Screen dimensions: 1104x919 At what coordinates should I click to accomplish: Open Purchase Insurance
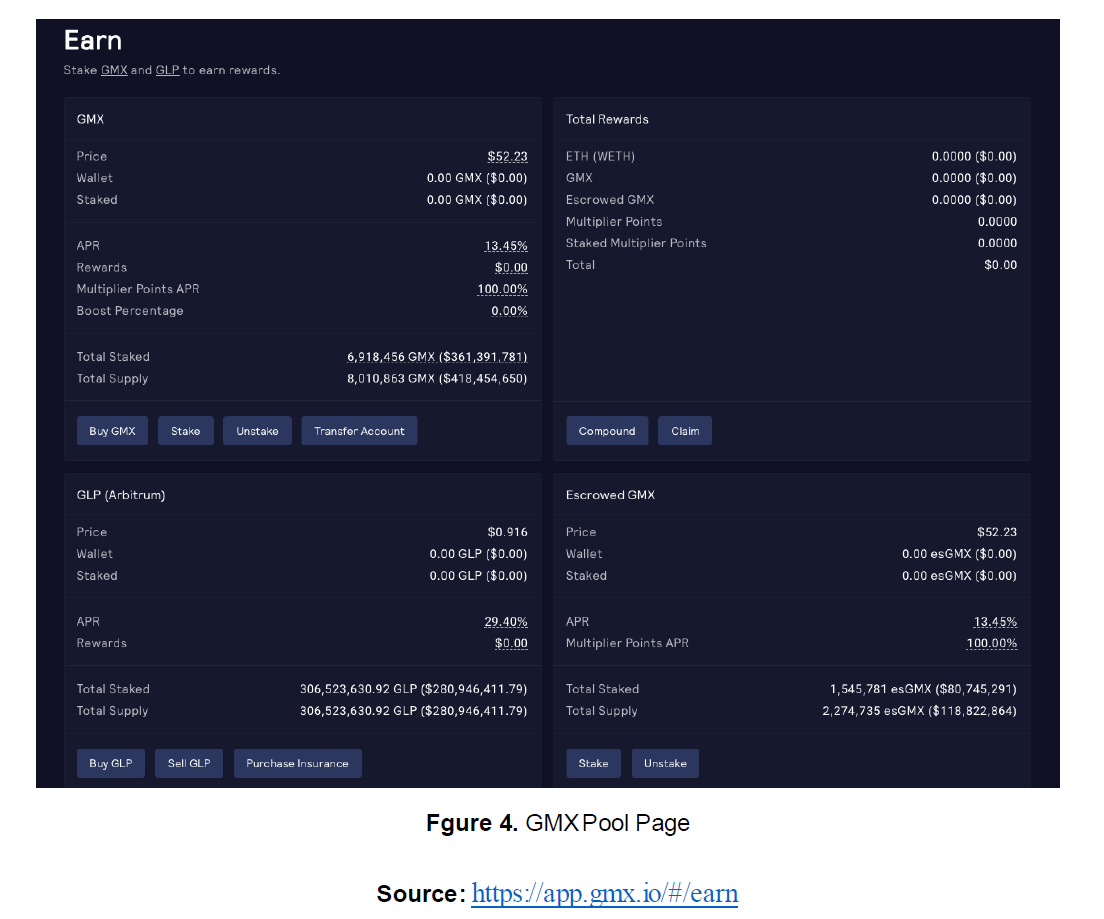(x=297, y=763)
